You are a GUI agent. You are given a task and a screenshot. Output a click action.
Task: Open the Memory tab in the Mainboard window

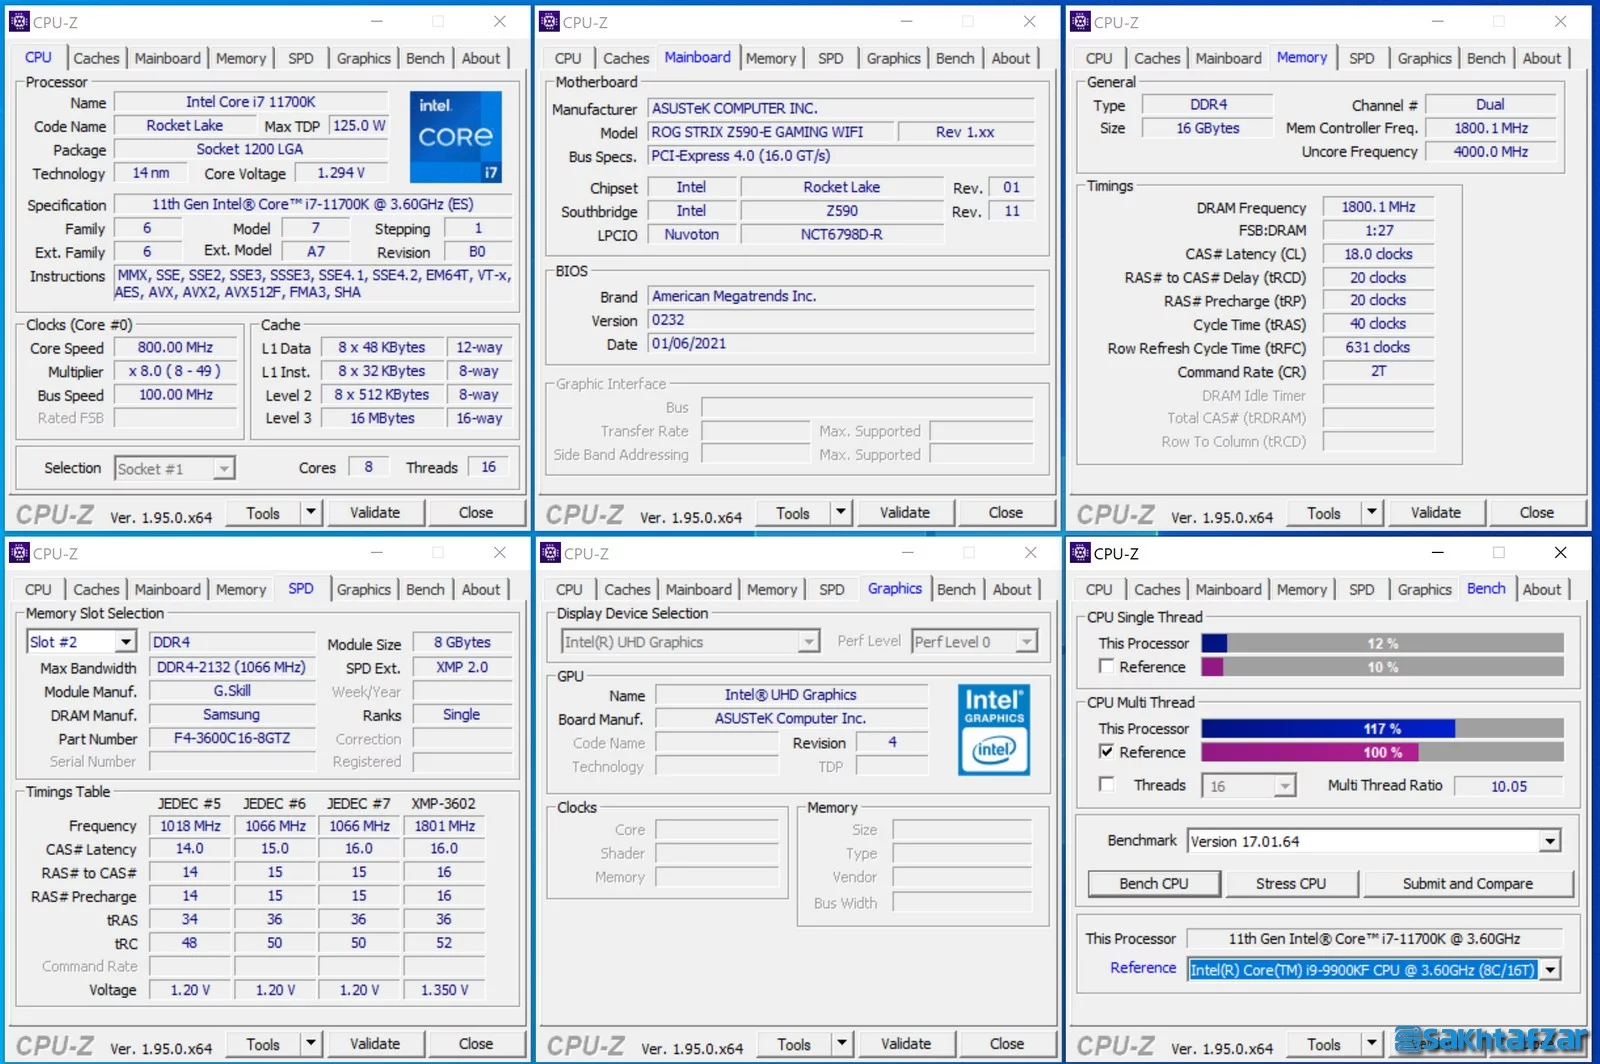tap(771, 58)
